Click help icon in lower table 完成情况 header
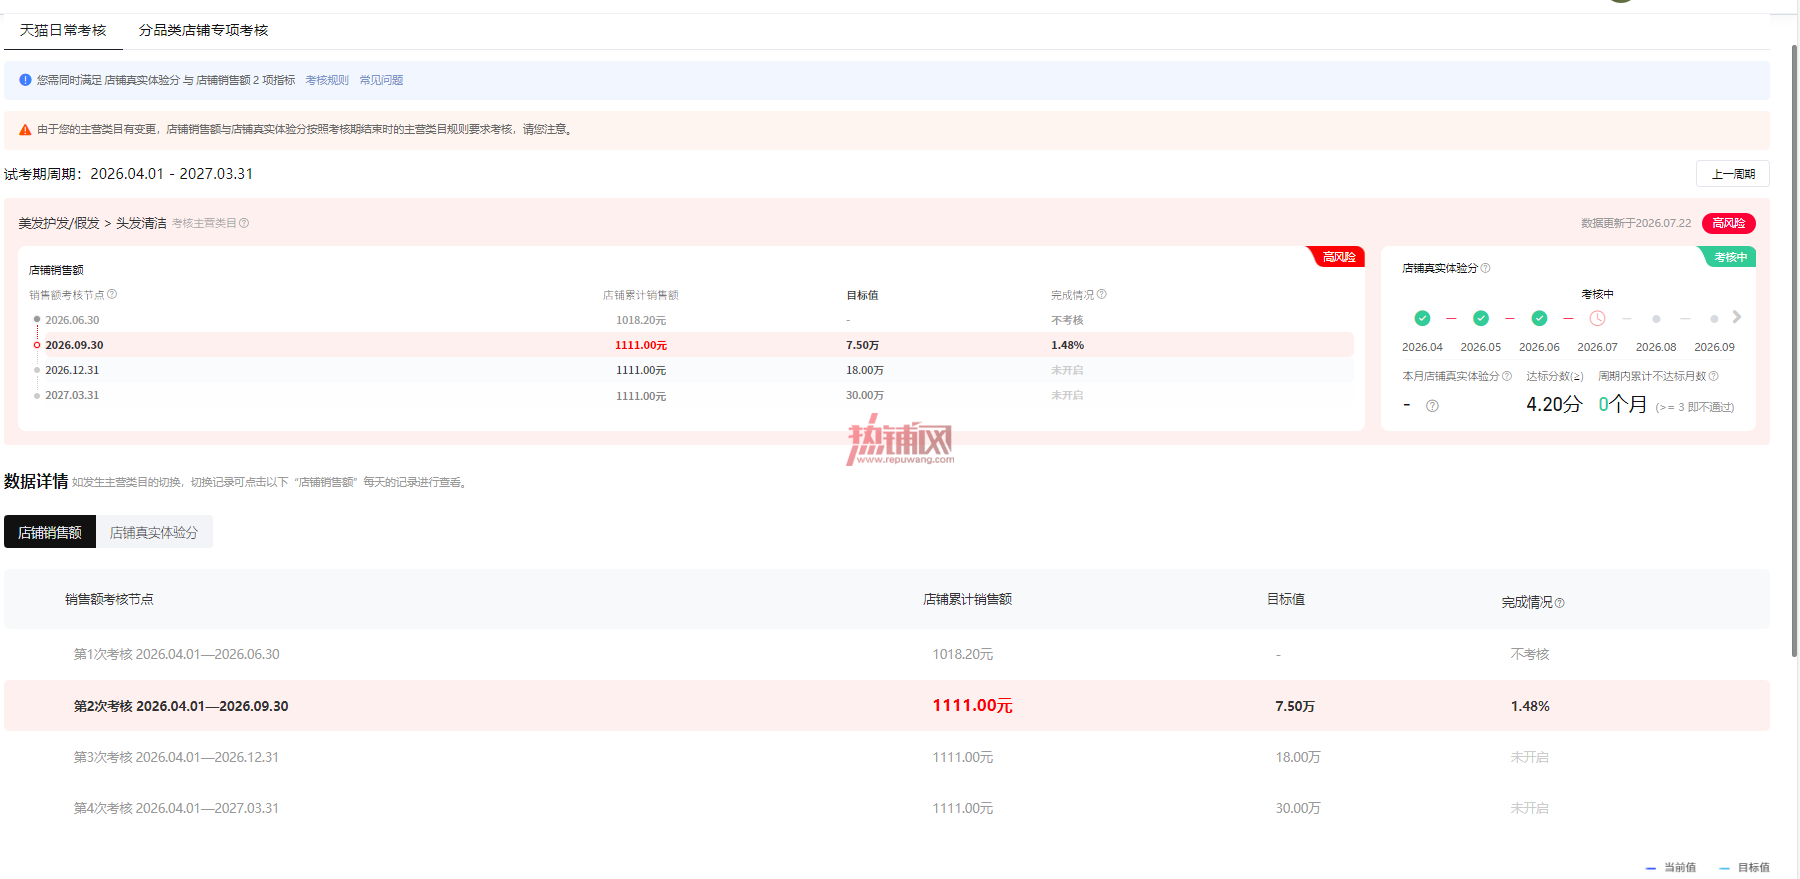This screenshot has width=1800, height=879. pos(1560,602)
